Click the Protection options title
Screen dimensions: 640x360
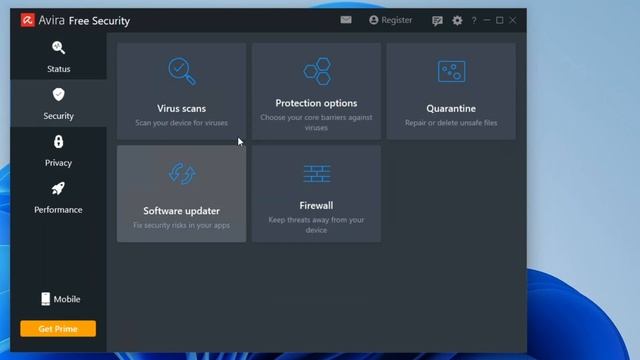316,103
